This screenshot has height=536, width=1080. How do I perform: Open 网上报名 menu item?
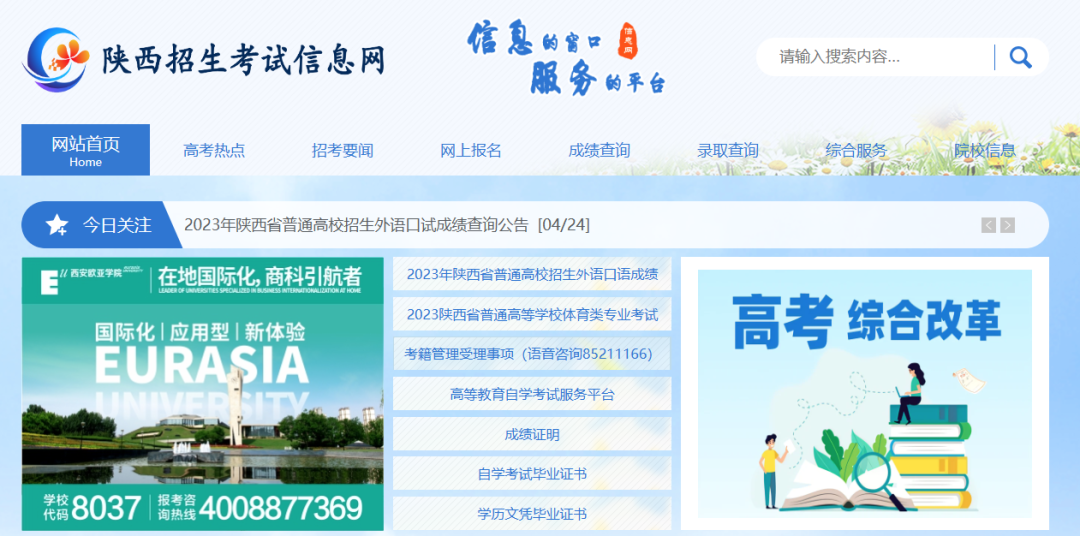point(471,150)
